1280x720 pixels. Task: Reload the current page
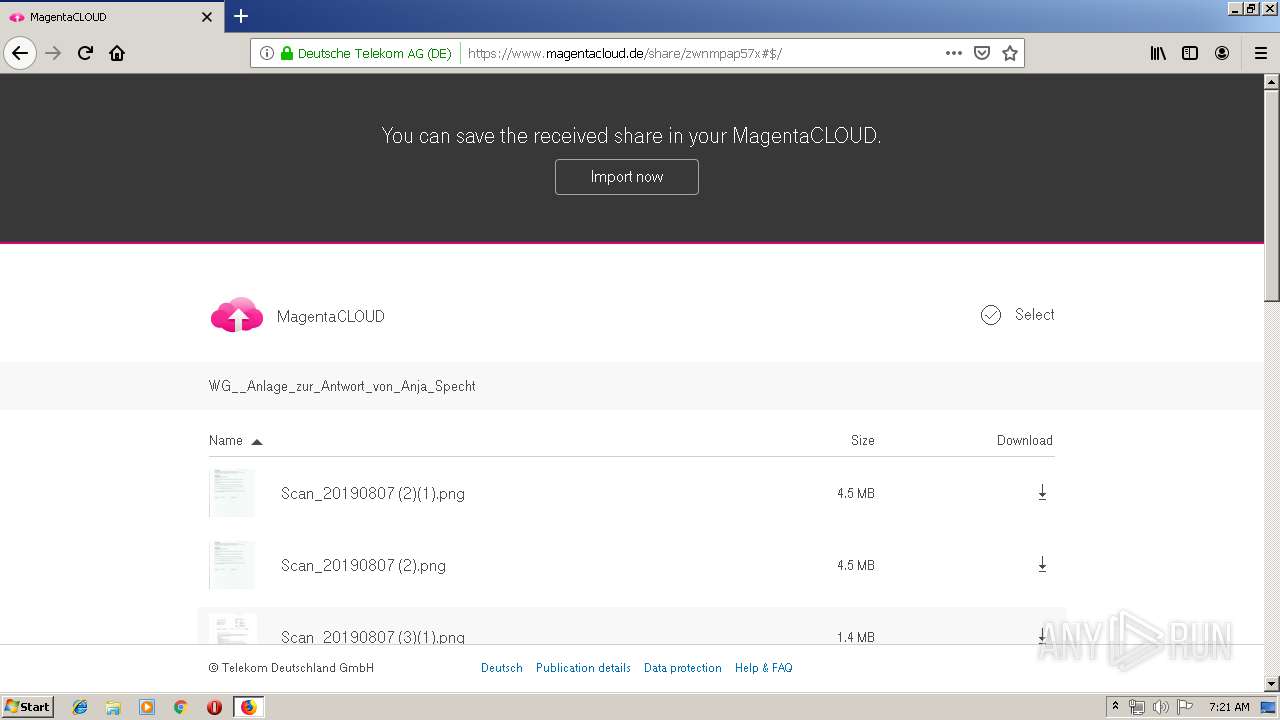coord(86,53)
